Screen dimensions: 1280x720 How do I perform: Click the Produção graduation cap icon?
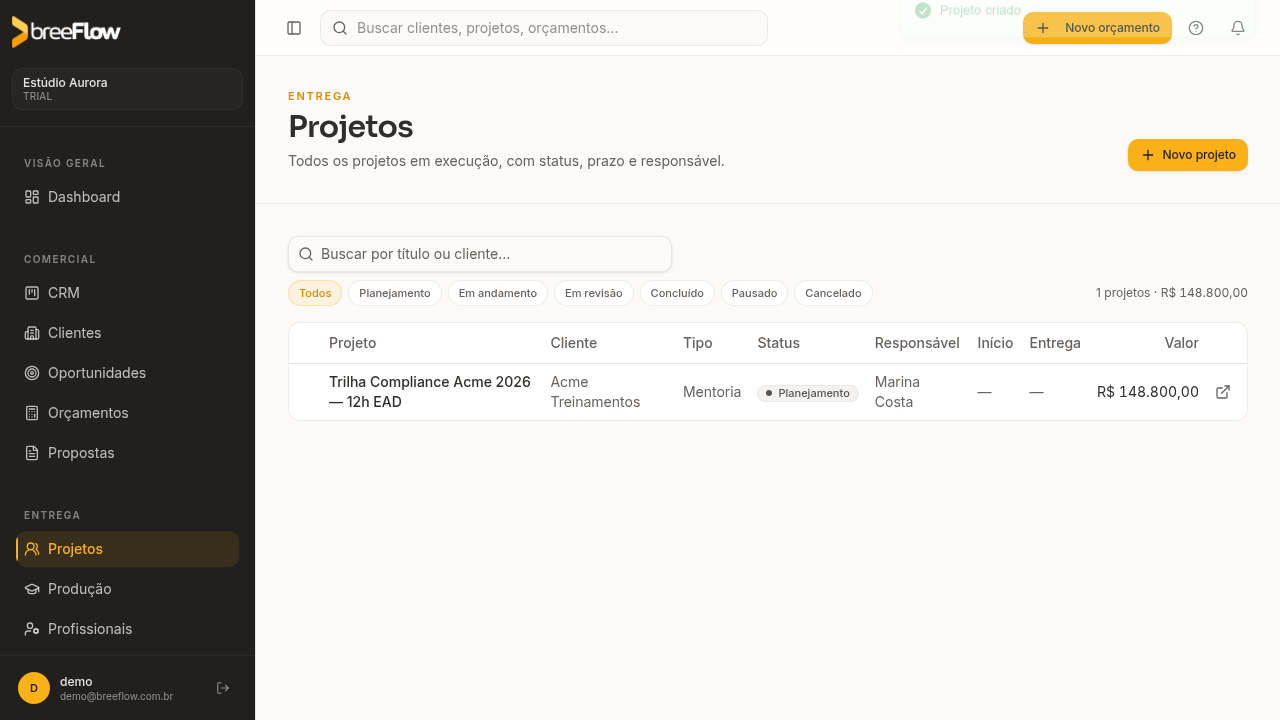click(32, 589)
